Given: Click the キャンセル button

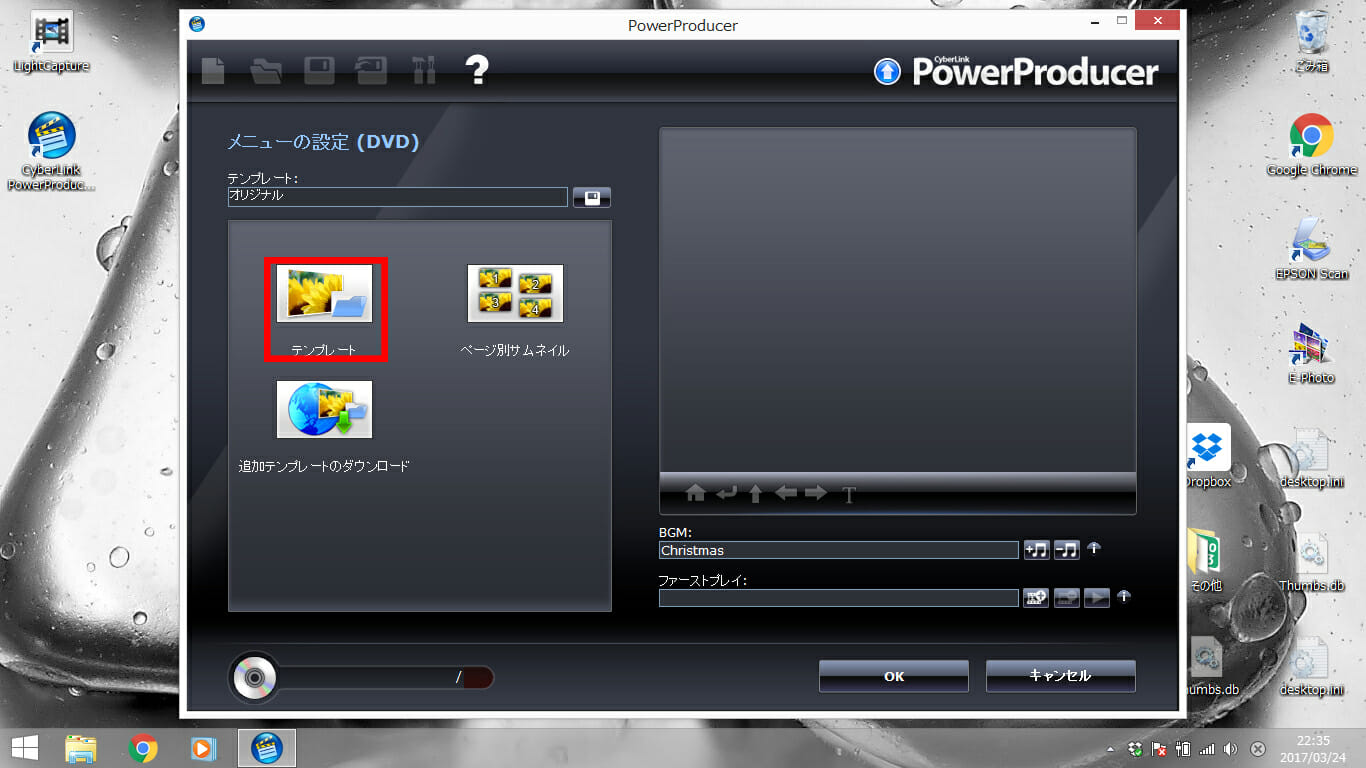Looking at the screenshot, I should pyautogui.click(x=1061, y=676).
